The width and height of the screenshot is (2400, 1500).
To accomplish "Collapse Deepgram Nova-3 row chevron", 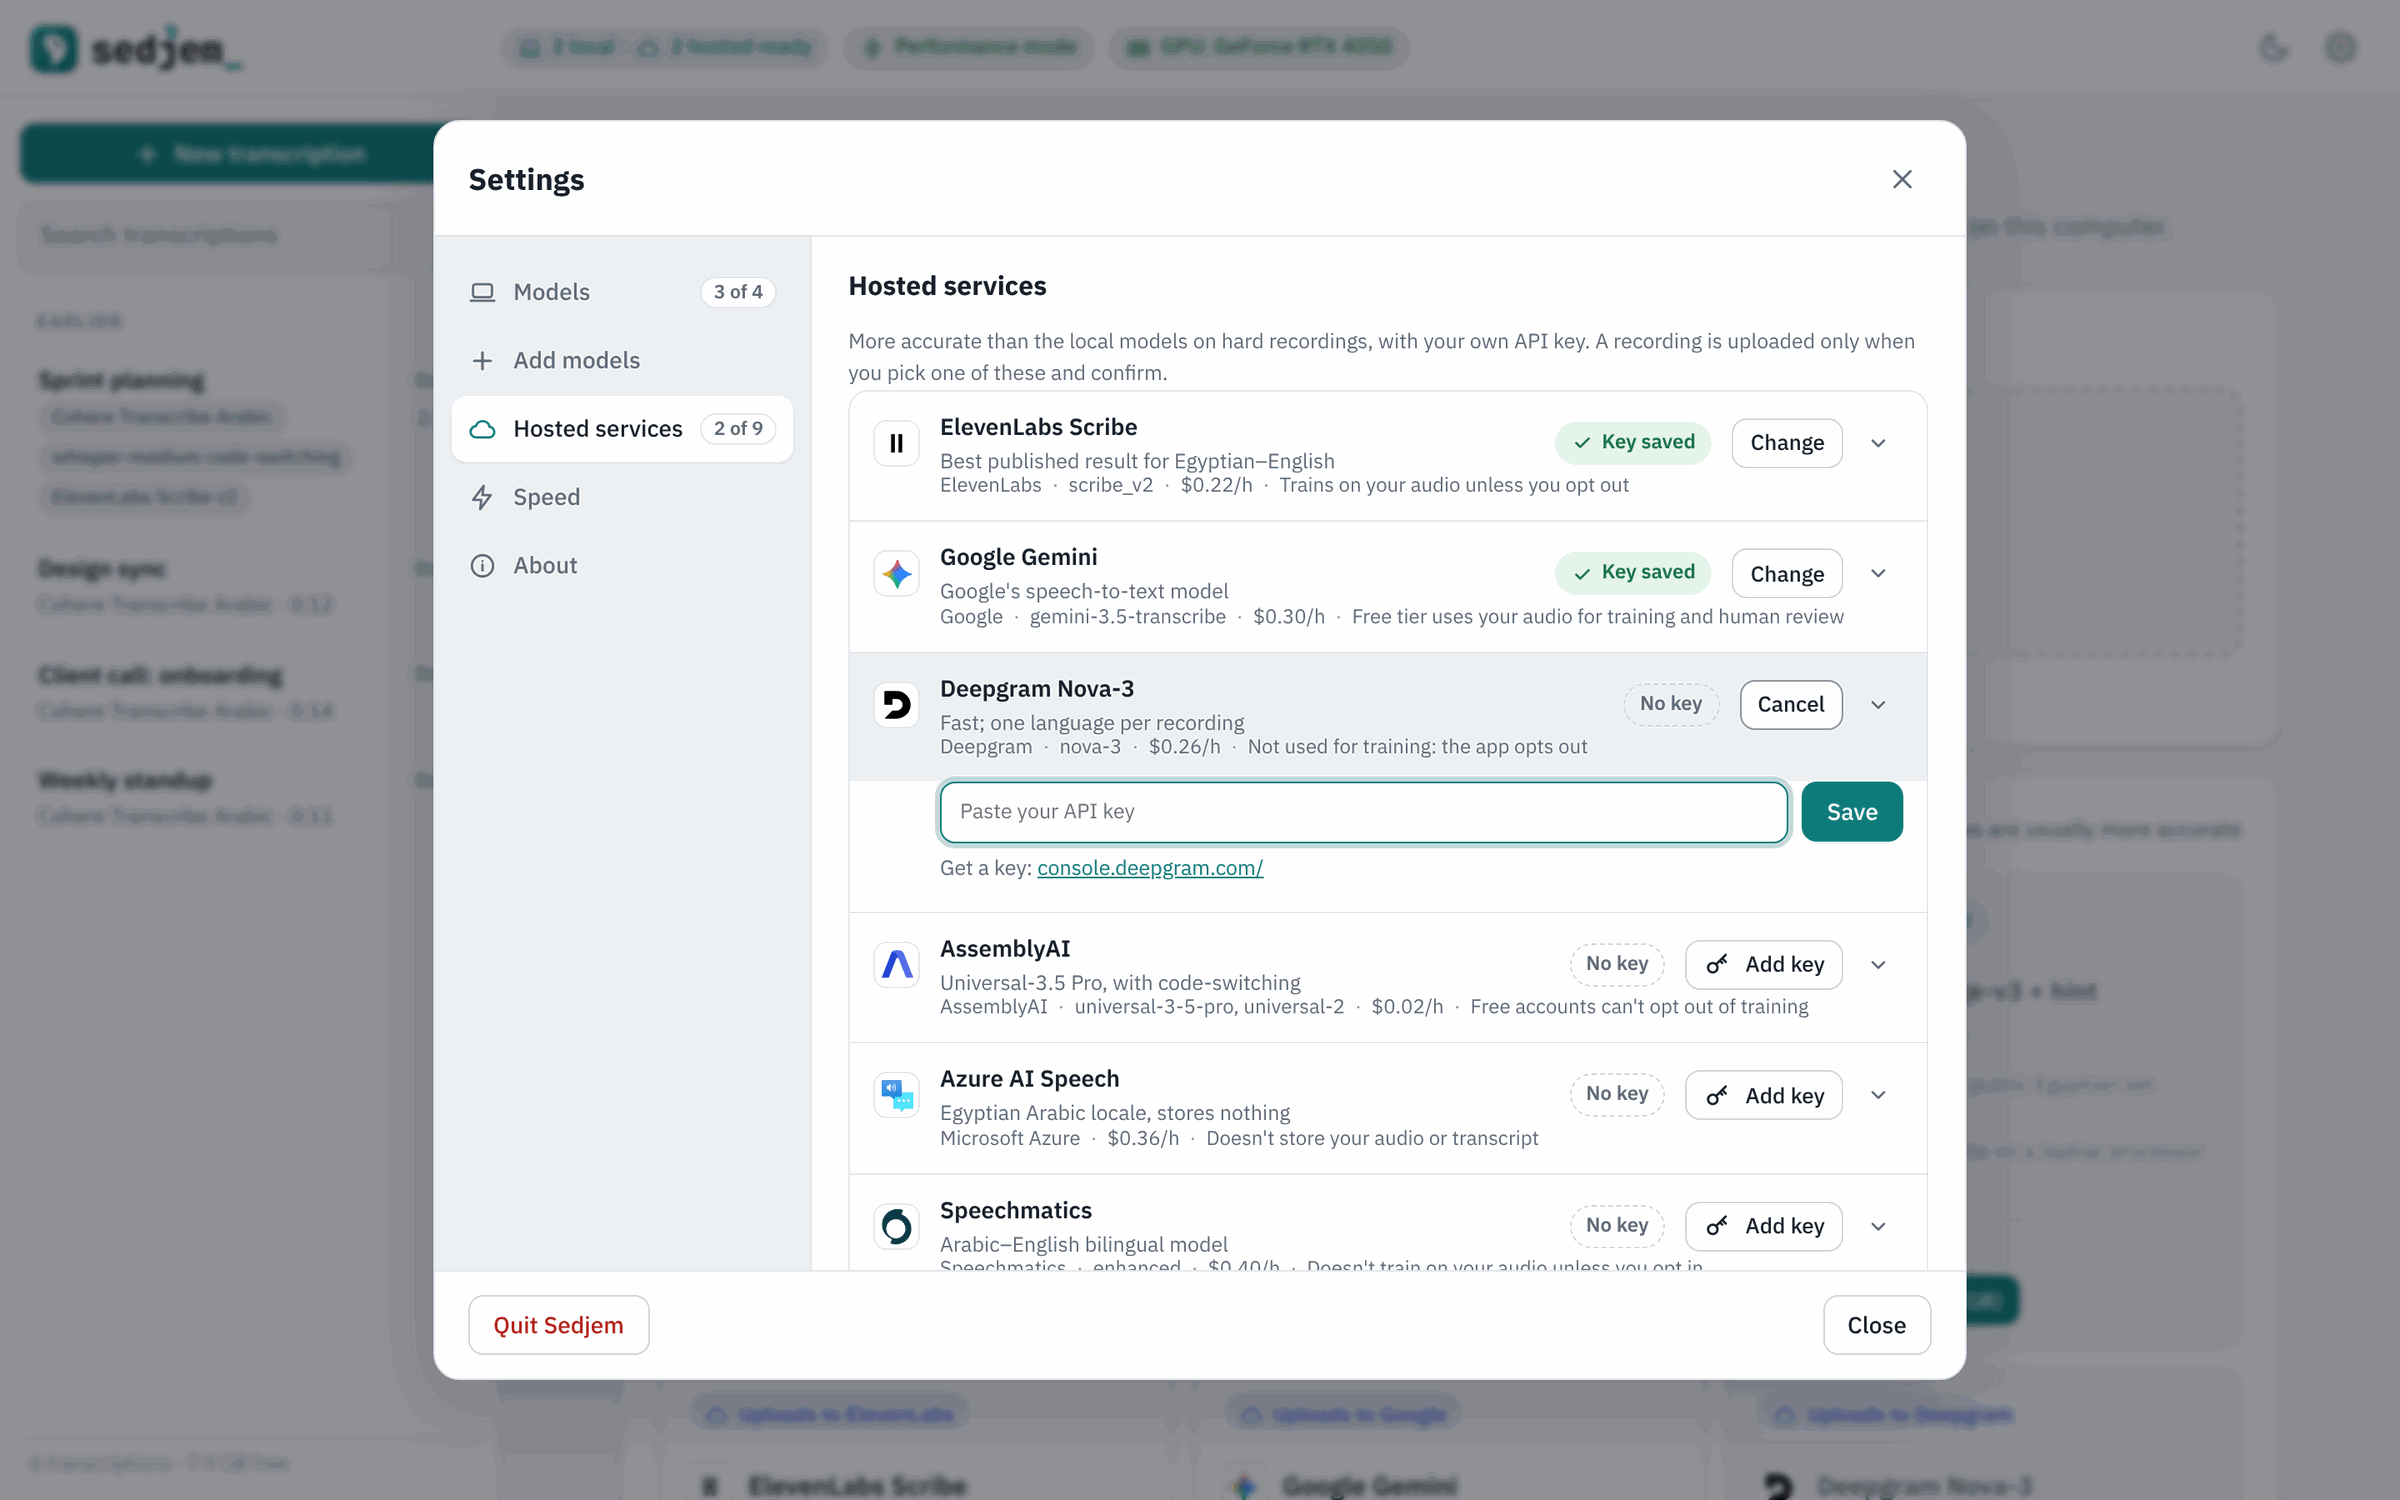I will (1878, 705).
